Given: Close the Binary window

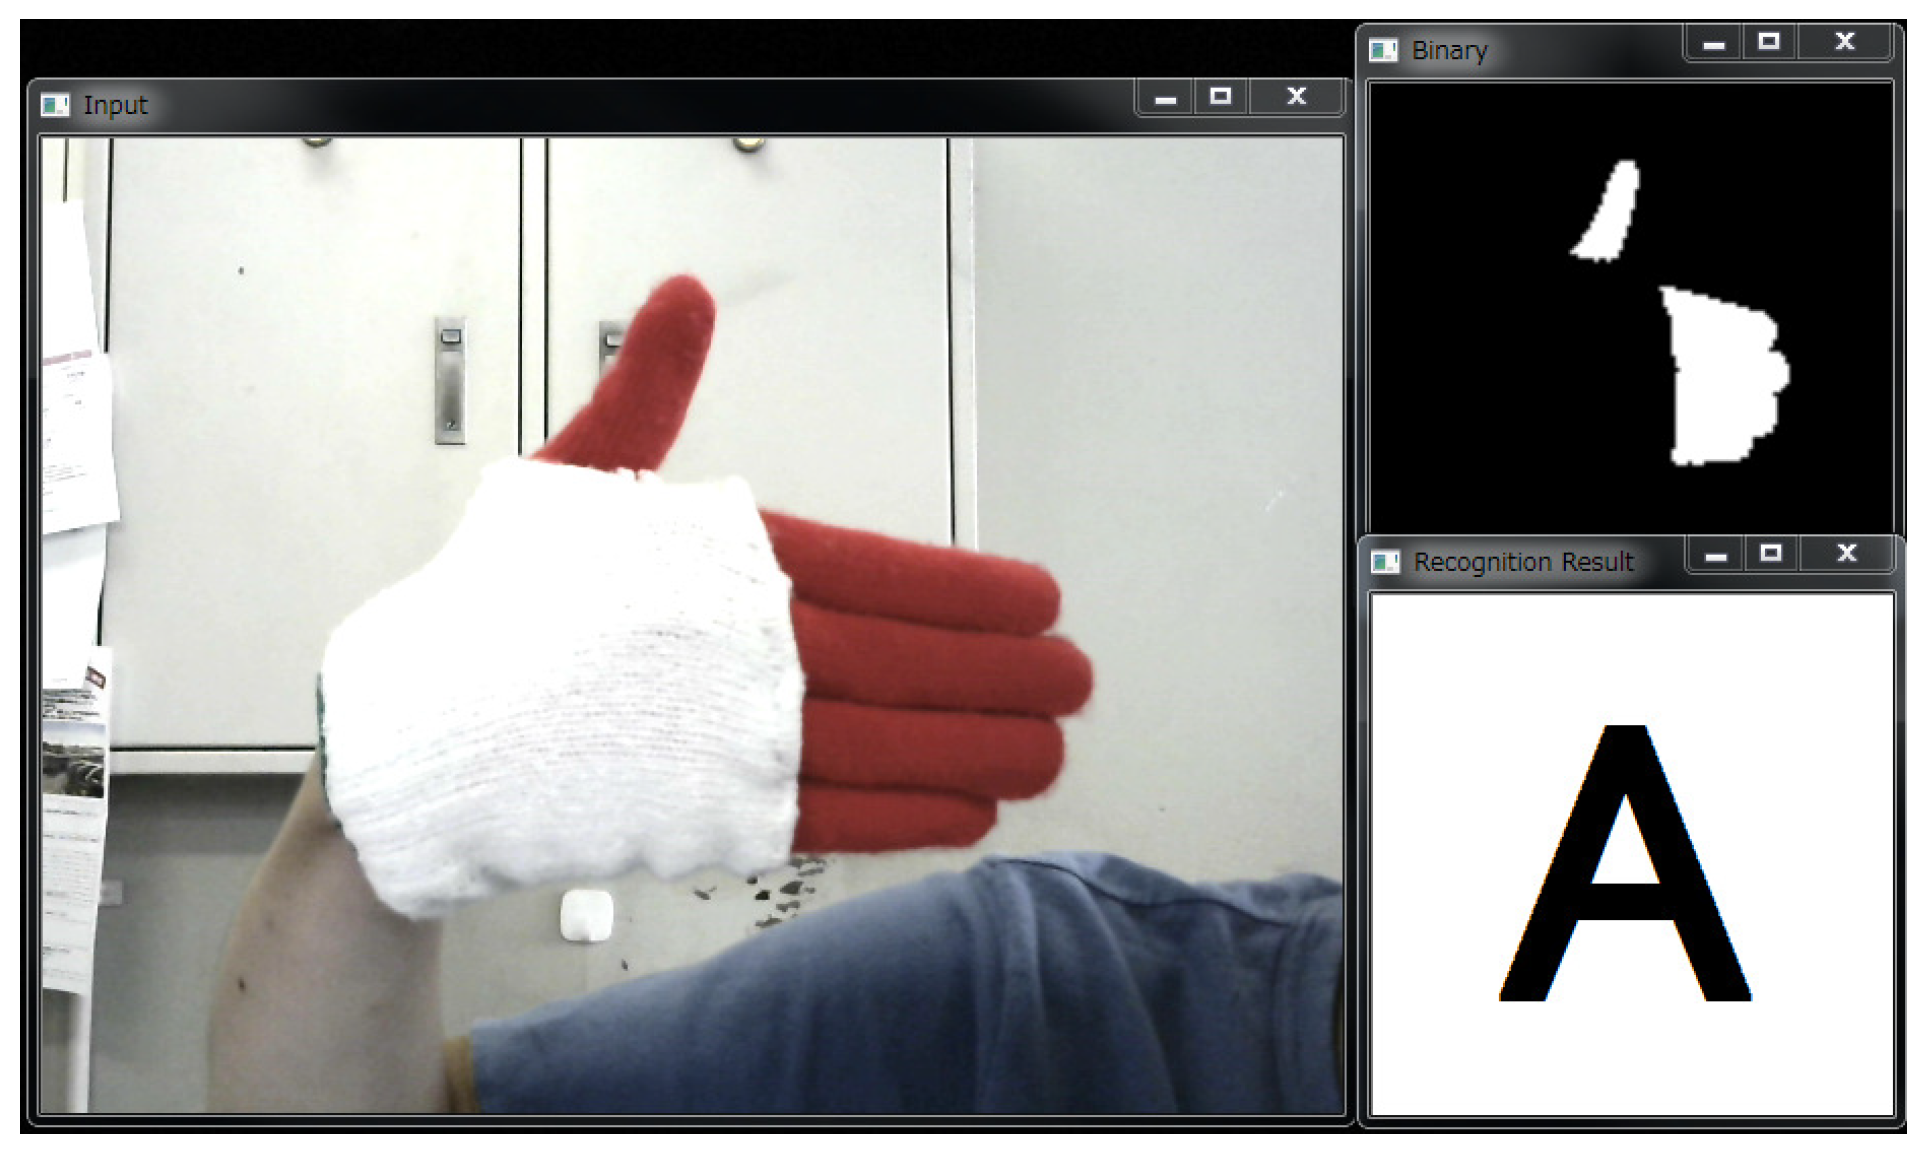Looking at the screenshot, I should (x=1845, y=42).
